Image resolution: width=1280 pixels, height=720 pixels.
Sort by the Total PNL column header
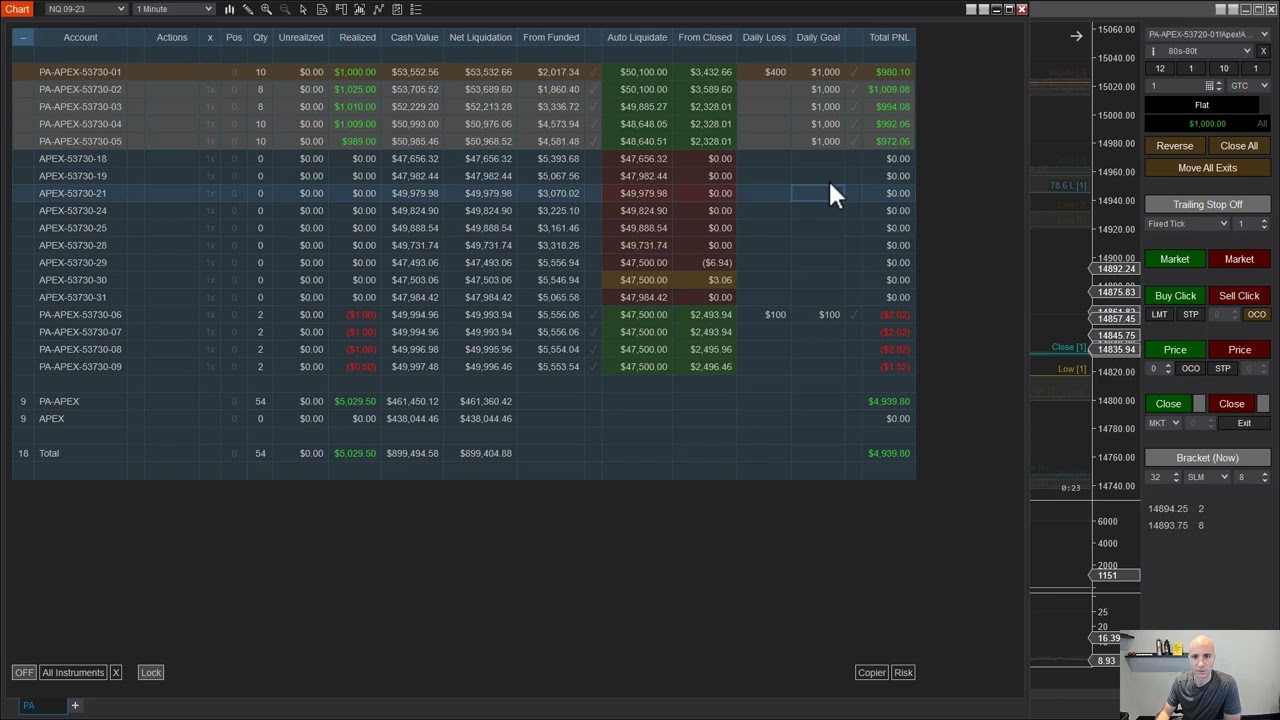tap(889, 38)
